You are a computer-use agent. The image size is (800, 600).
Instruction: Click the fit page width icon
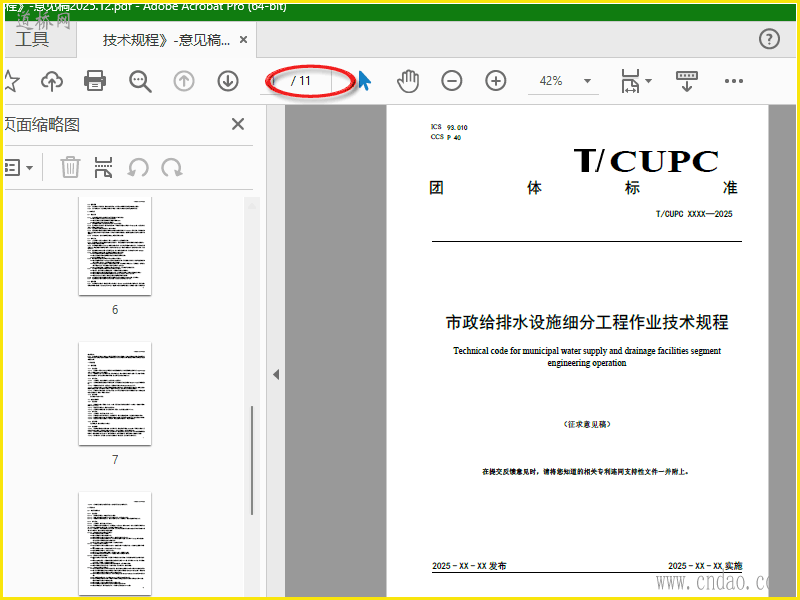[630, 81]
